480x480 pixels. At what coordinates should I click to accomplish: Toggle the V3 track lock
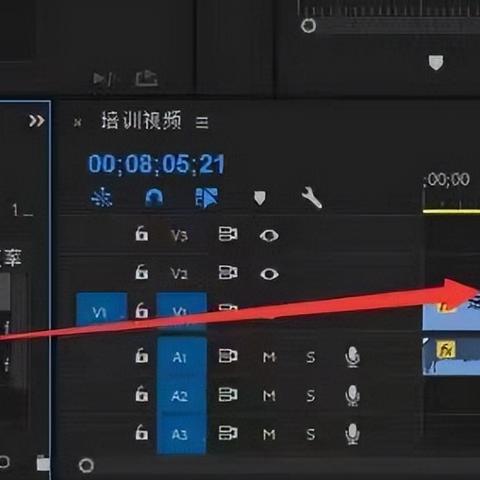click(x=141, y=233)
